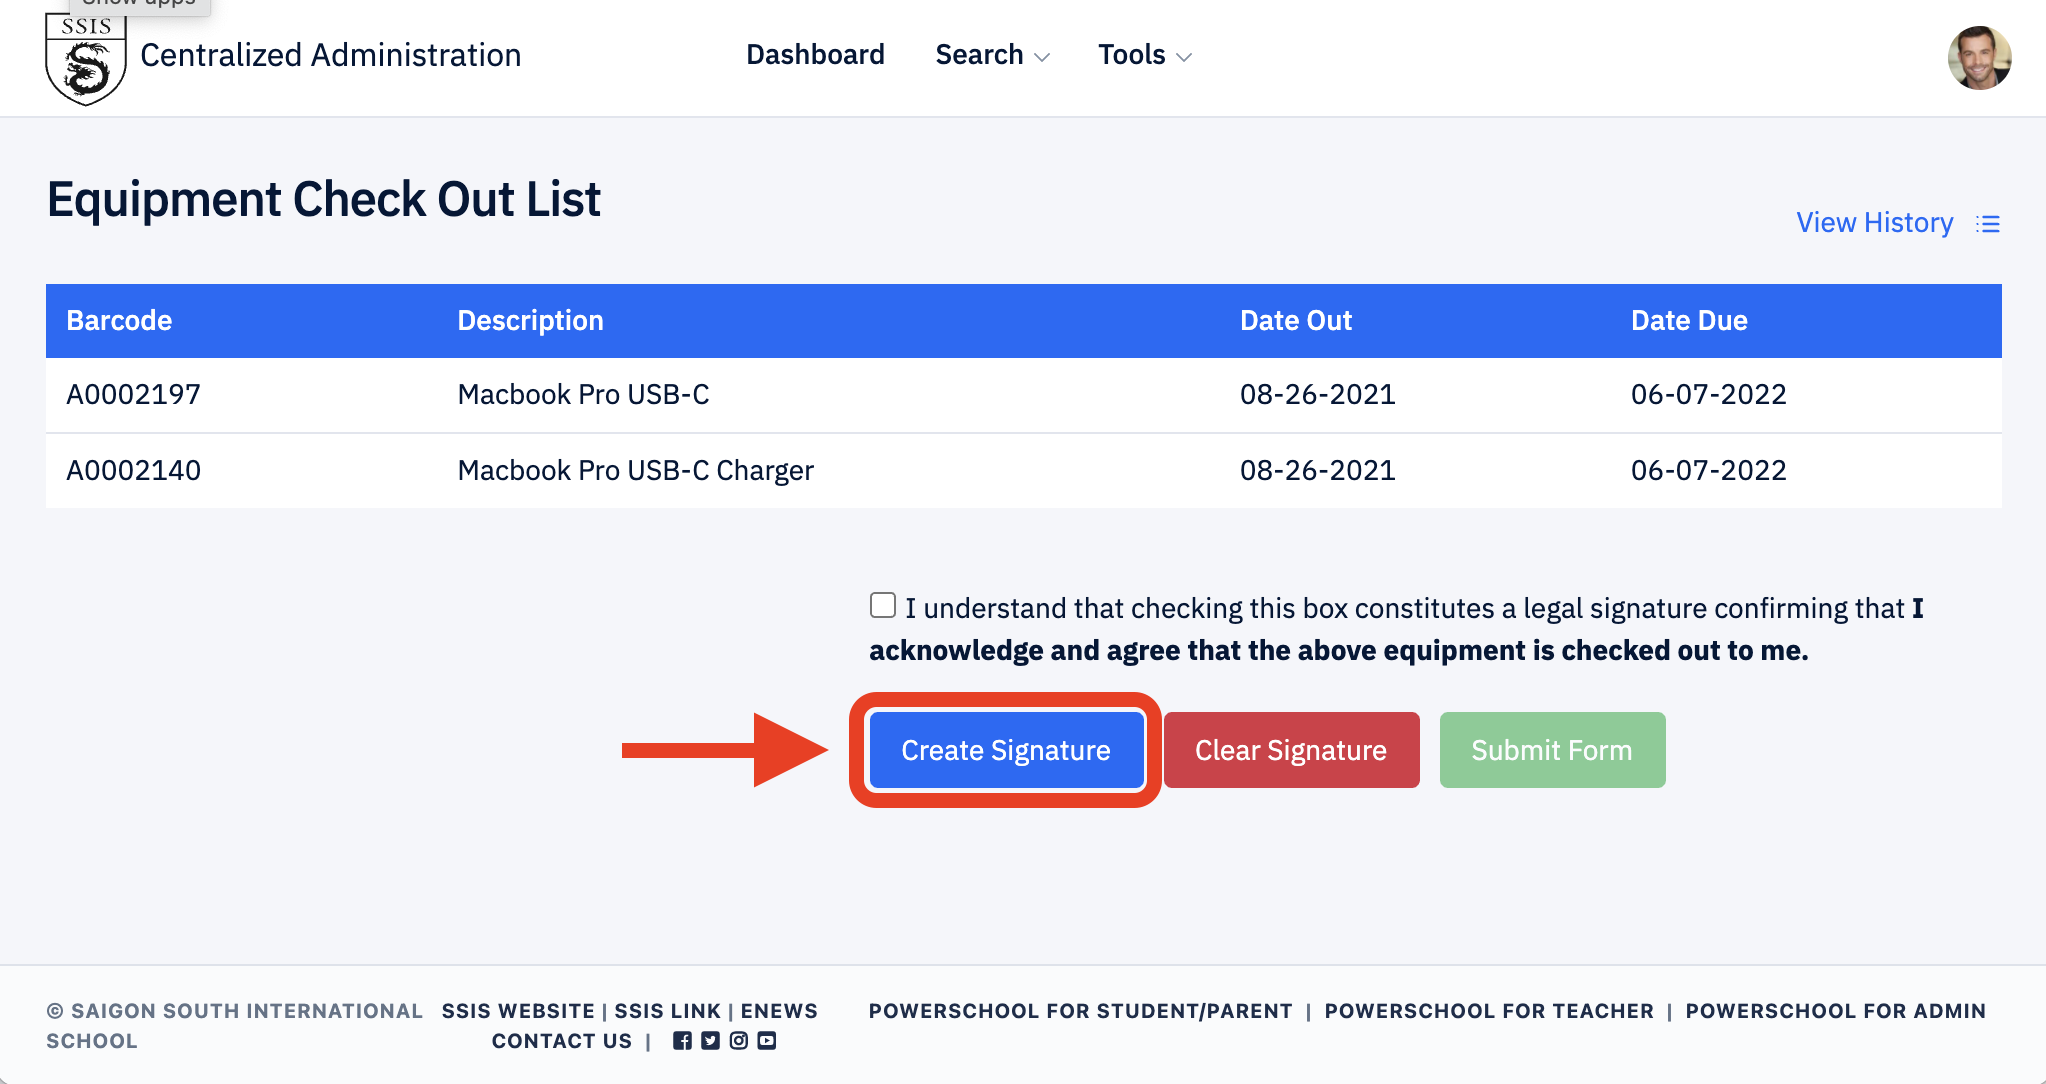Open the Facebook footer icon
Image resolution: width=2046 pixels, height=1084 pixels.
(682, 1041)
